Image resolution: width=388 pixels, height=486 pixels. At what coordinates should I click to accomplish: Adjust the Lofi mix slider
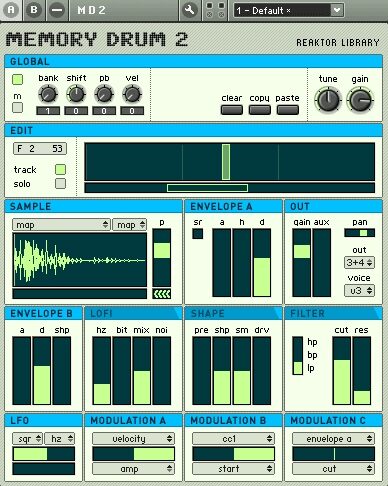click(142, 370)
